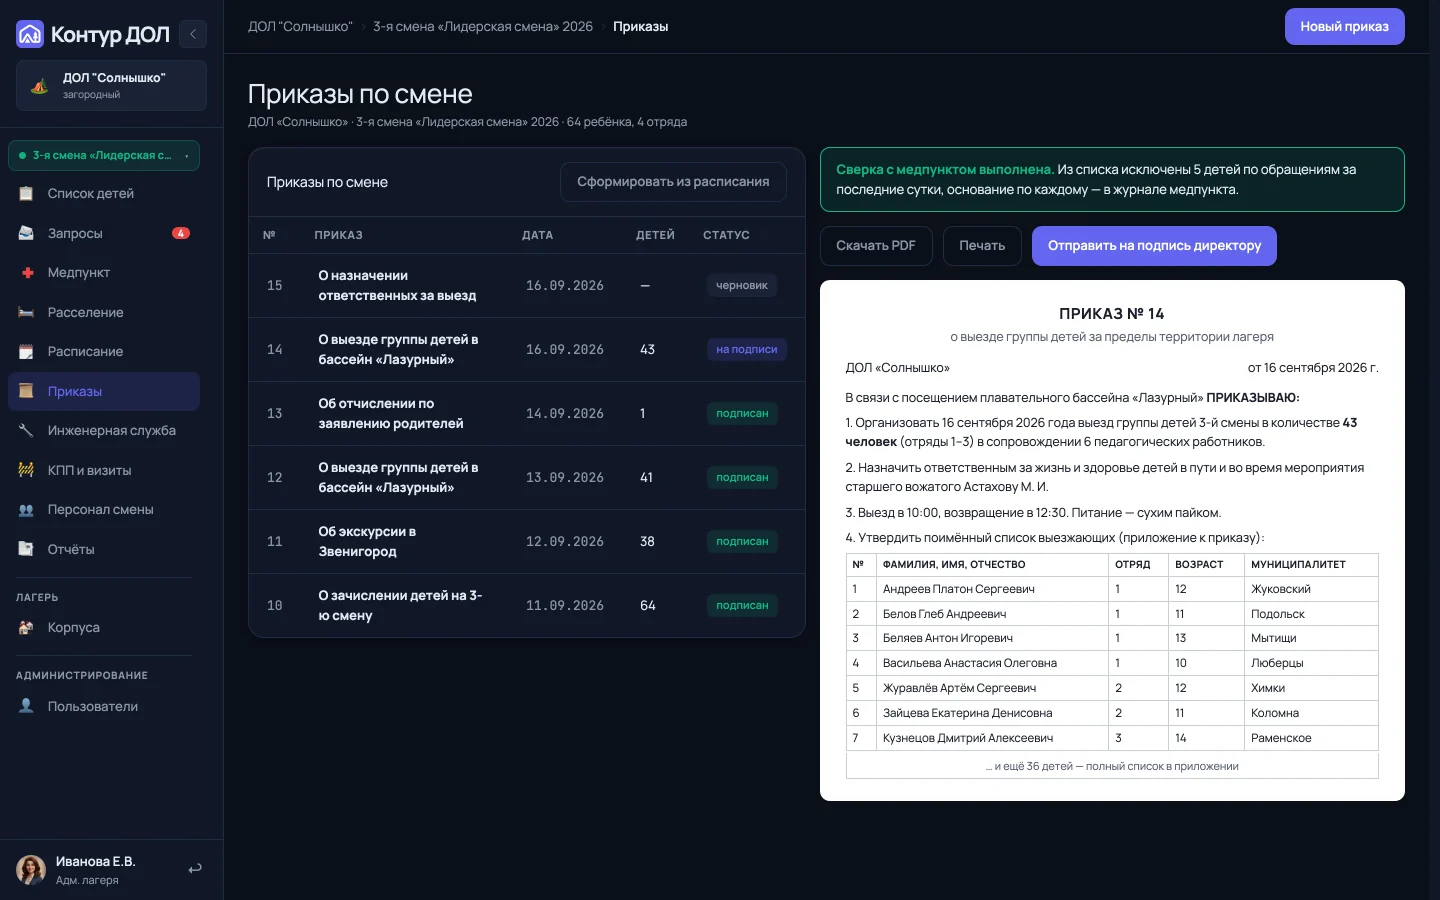Click the черновик status badge

pyautogui.click(x=742, y=286)
